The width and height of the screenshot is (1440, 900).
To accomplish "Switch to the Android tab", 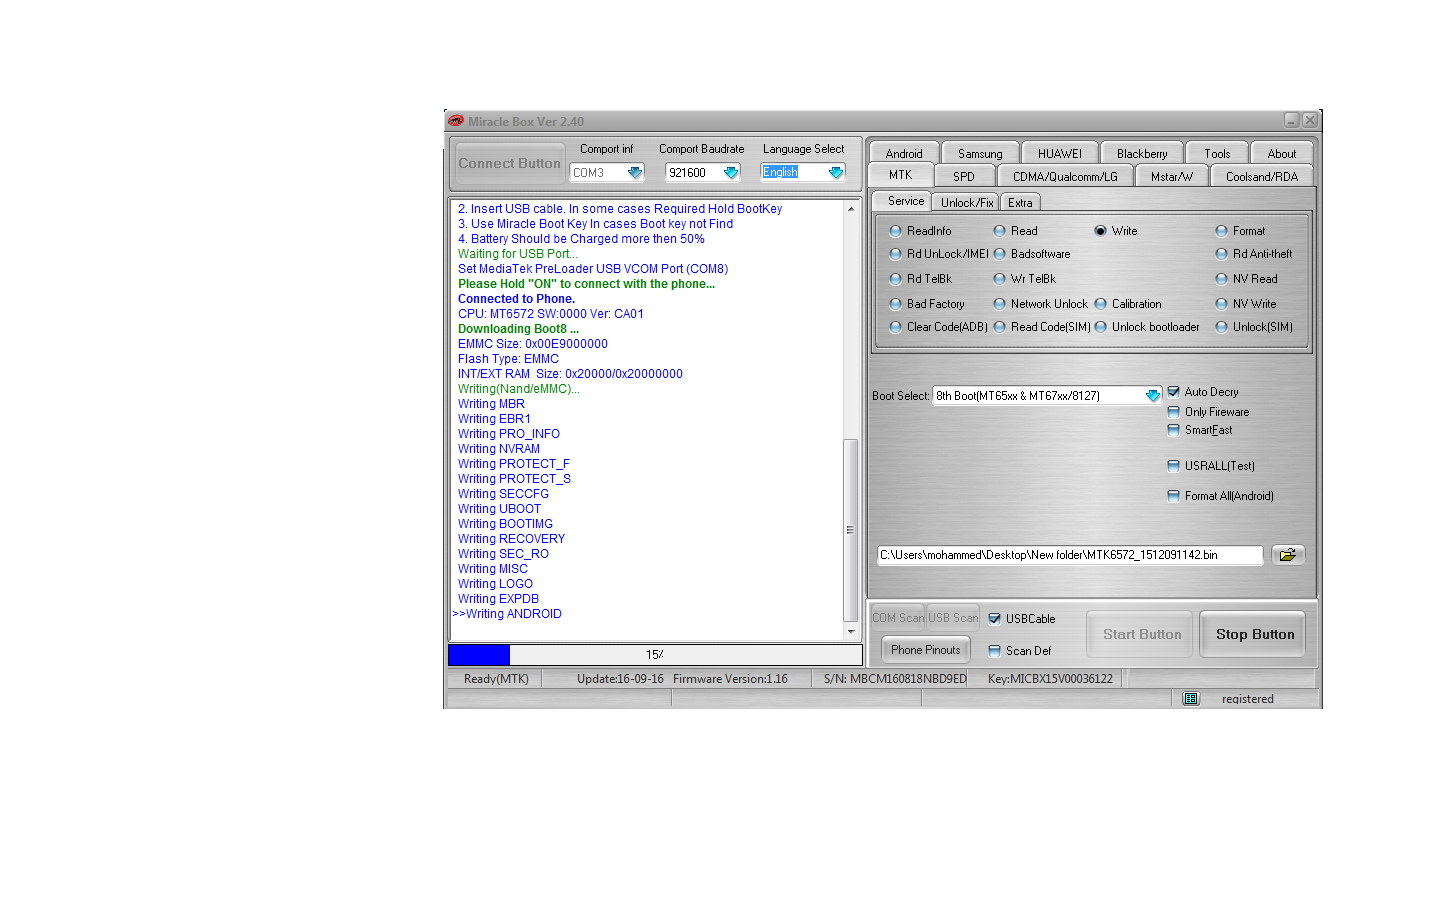I will (904, 153).
